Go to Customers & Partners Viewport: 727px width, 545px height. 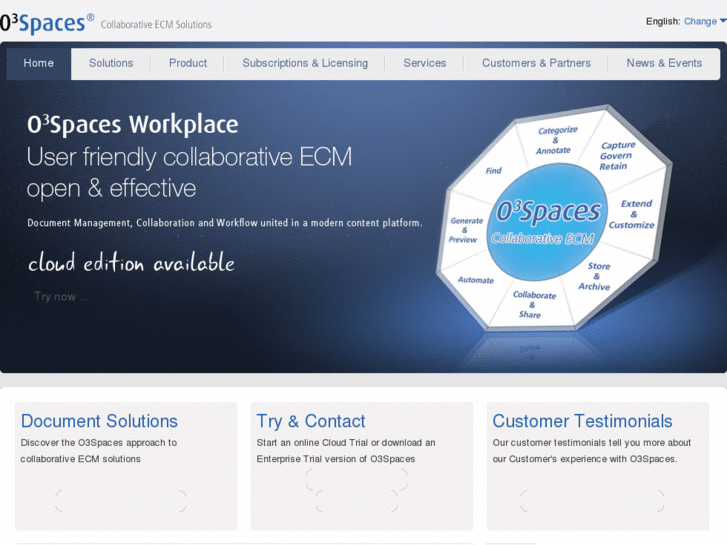(x=536, y=63)
